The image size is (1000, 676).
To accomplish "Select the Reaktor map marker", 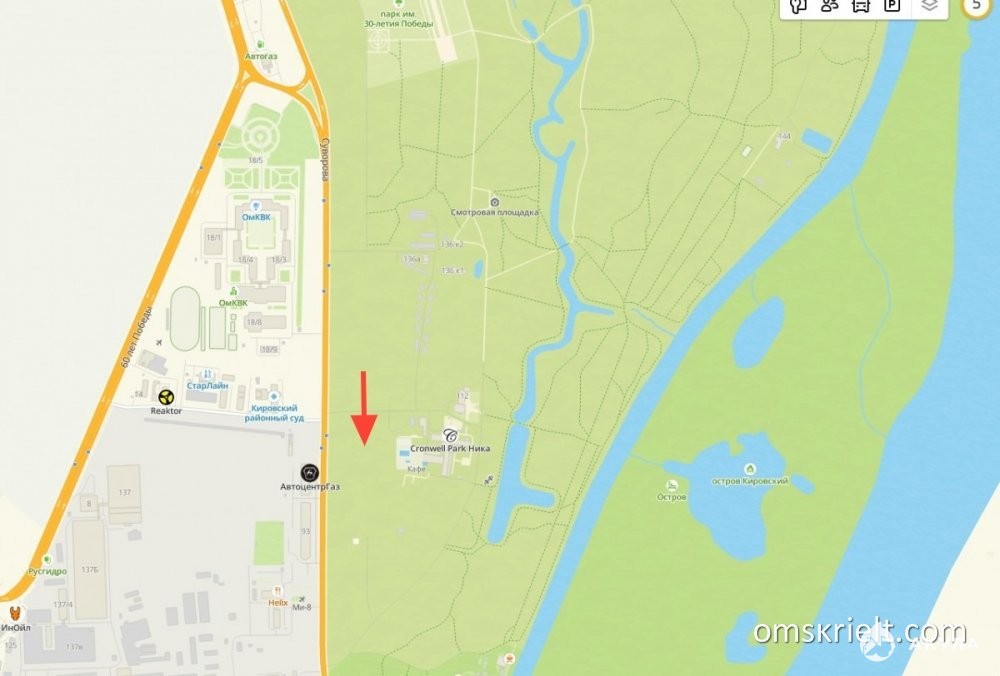I will (166, 397).
